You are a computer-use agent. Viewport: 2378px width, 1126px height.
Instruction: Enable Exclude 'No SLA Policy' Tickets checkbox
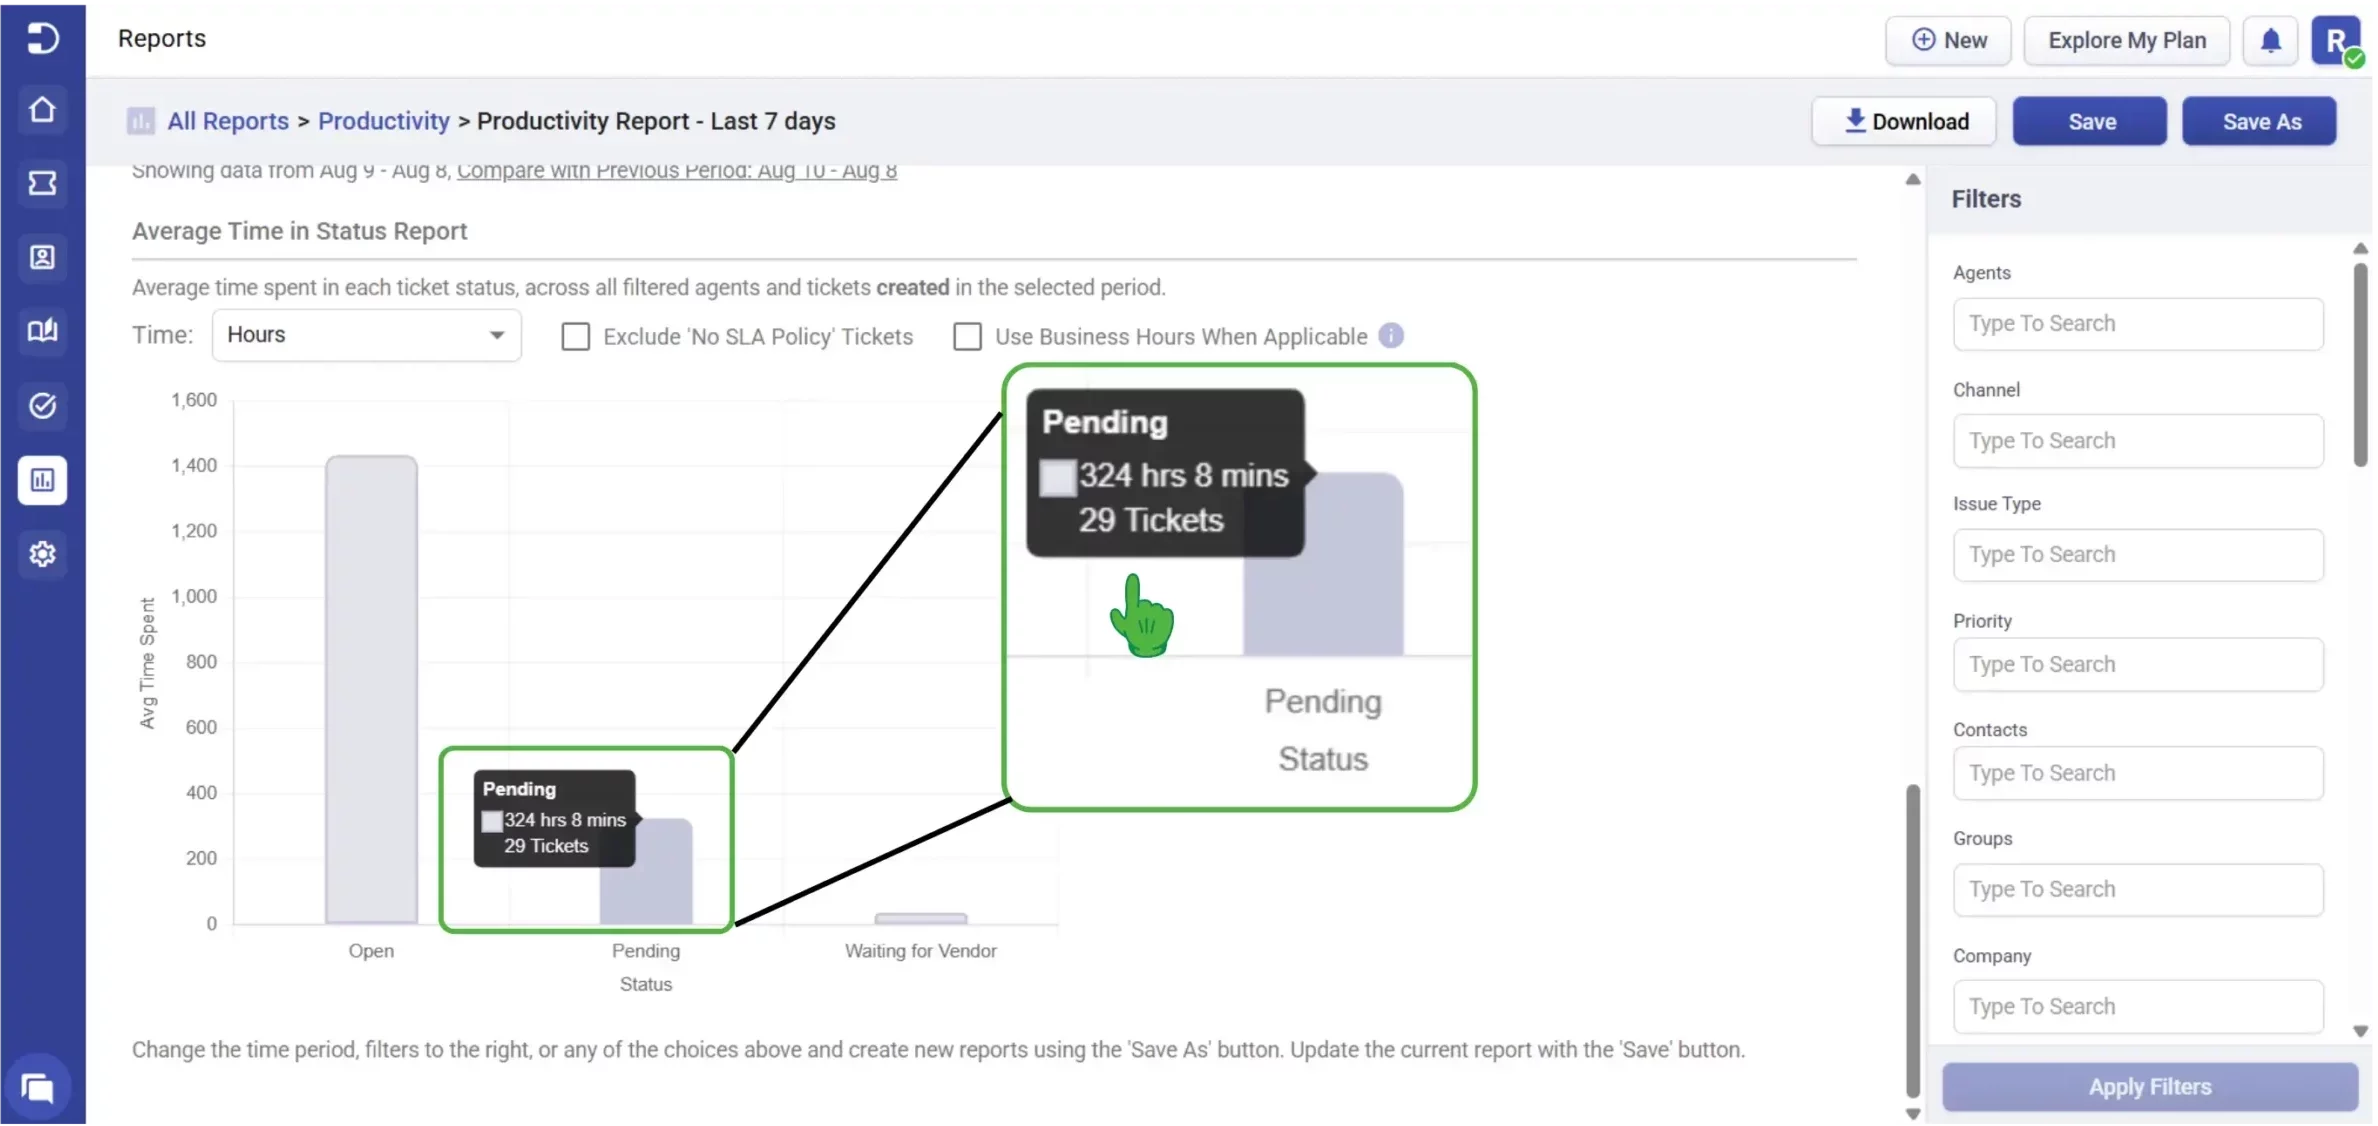(x=576, y=336)
